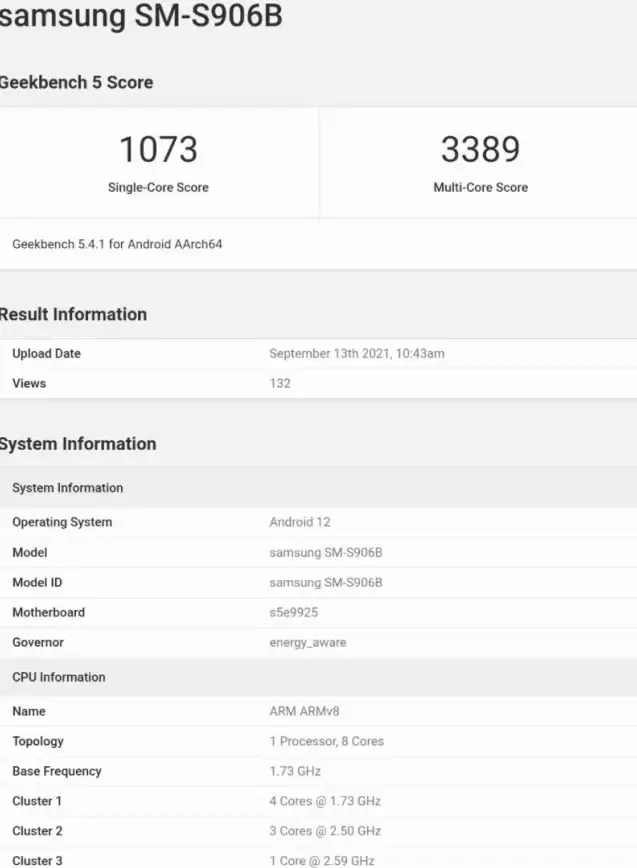The width and height of the screenshot is (637, 868).
Task: Select the energy_aware governor value
Action: 308,643
